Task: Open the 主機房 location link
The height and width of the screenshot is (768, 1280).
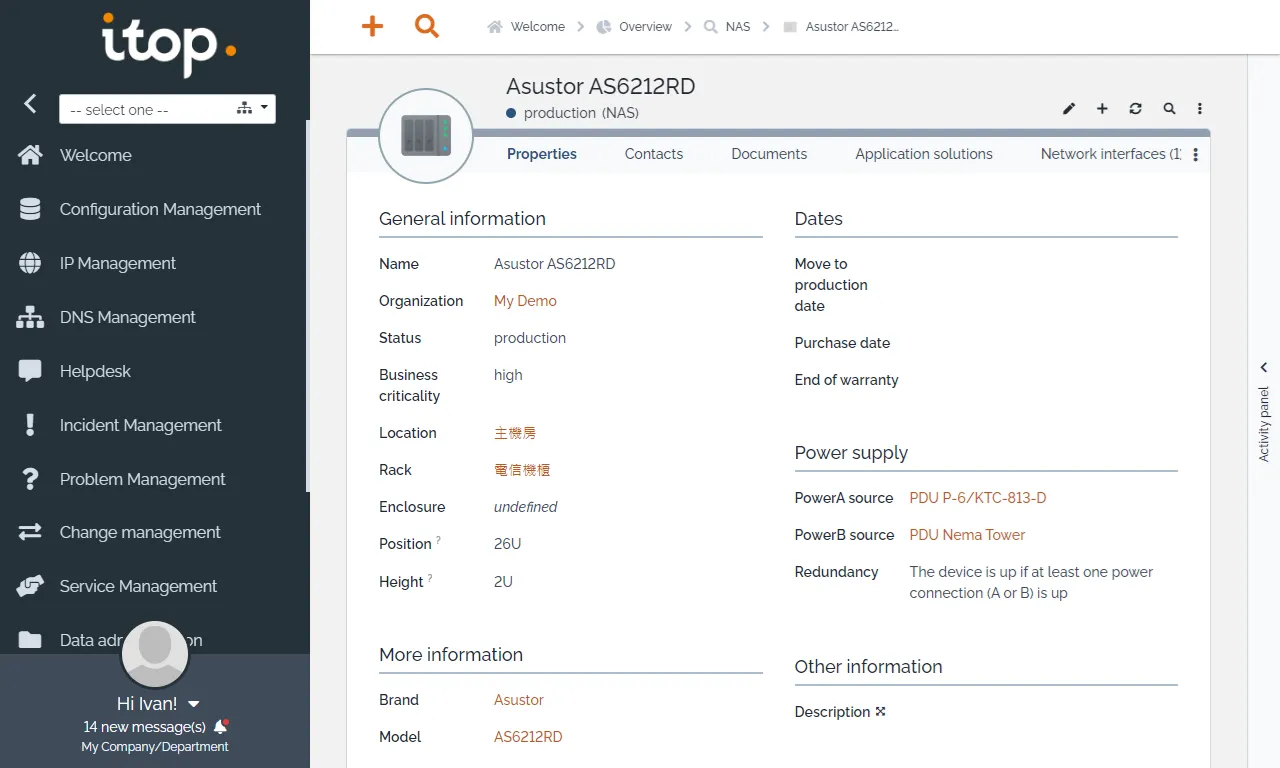Action: 515,433
